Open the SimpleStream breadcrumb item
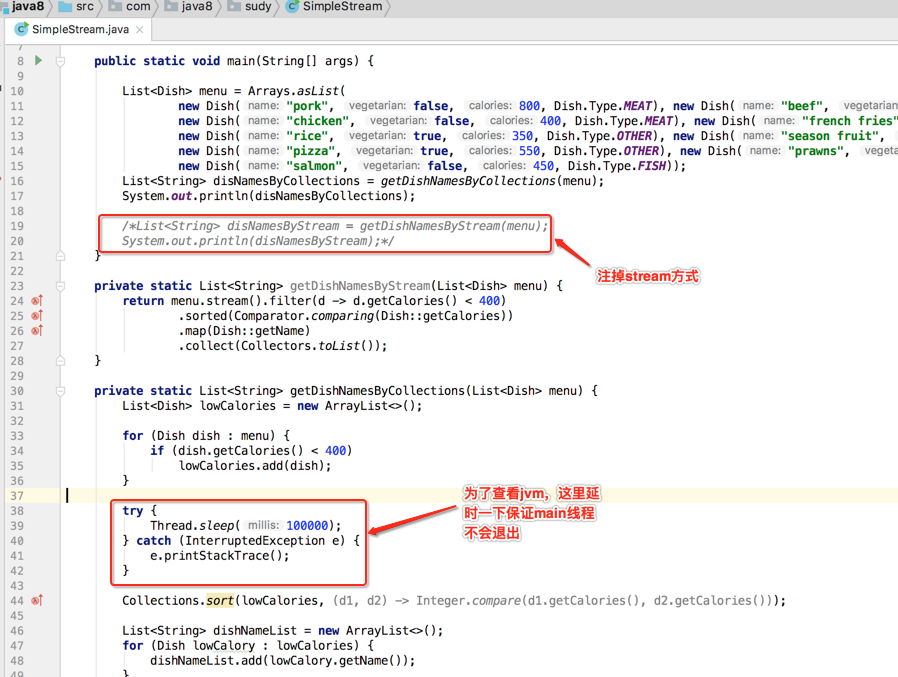The image size is (898, 677). (x=334, y=6)
